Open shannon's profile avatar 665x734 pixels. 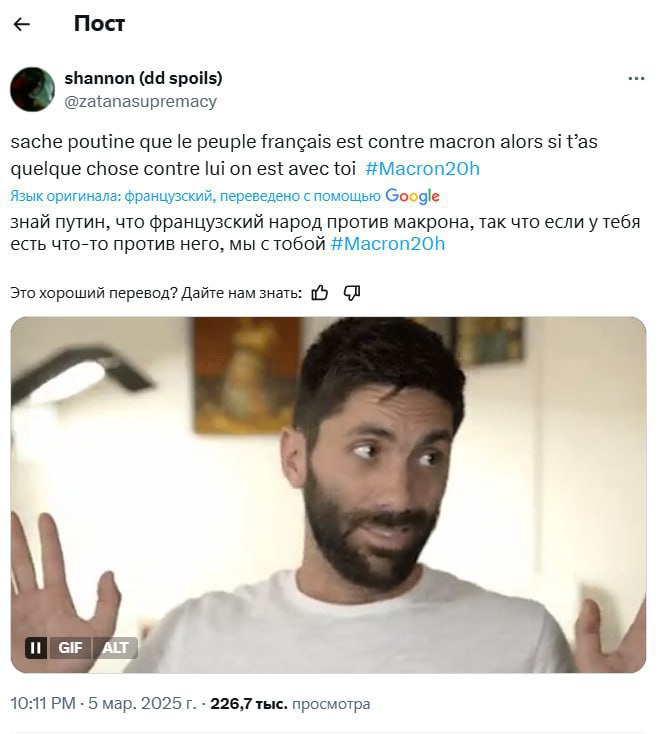point(32,89)
